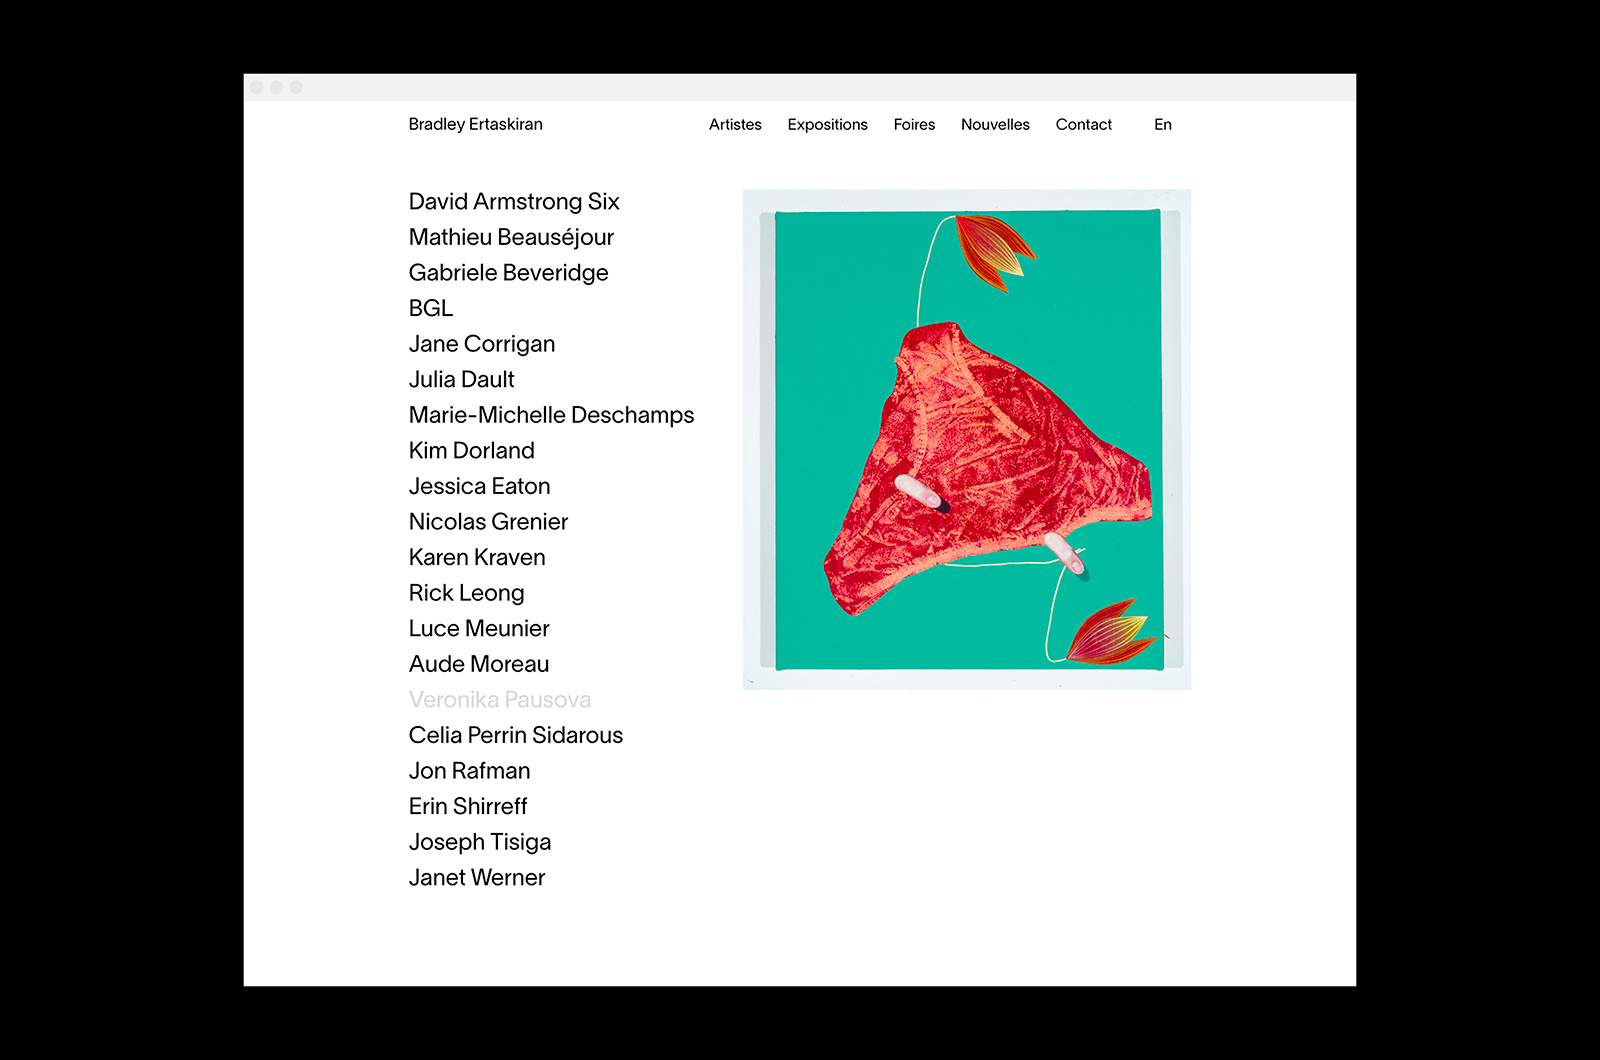1600x1060 pixels.
Task: Select artist David Armstrong Six
Action: [514, 202]
